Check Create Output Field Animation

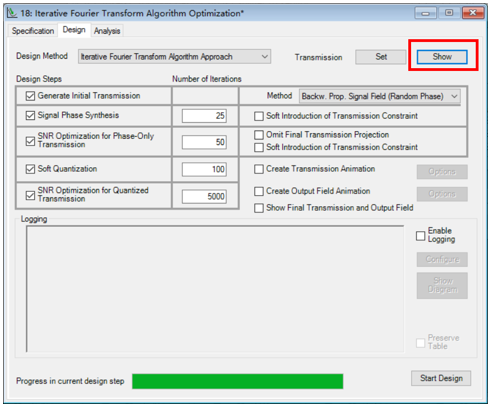[259, 191]
